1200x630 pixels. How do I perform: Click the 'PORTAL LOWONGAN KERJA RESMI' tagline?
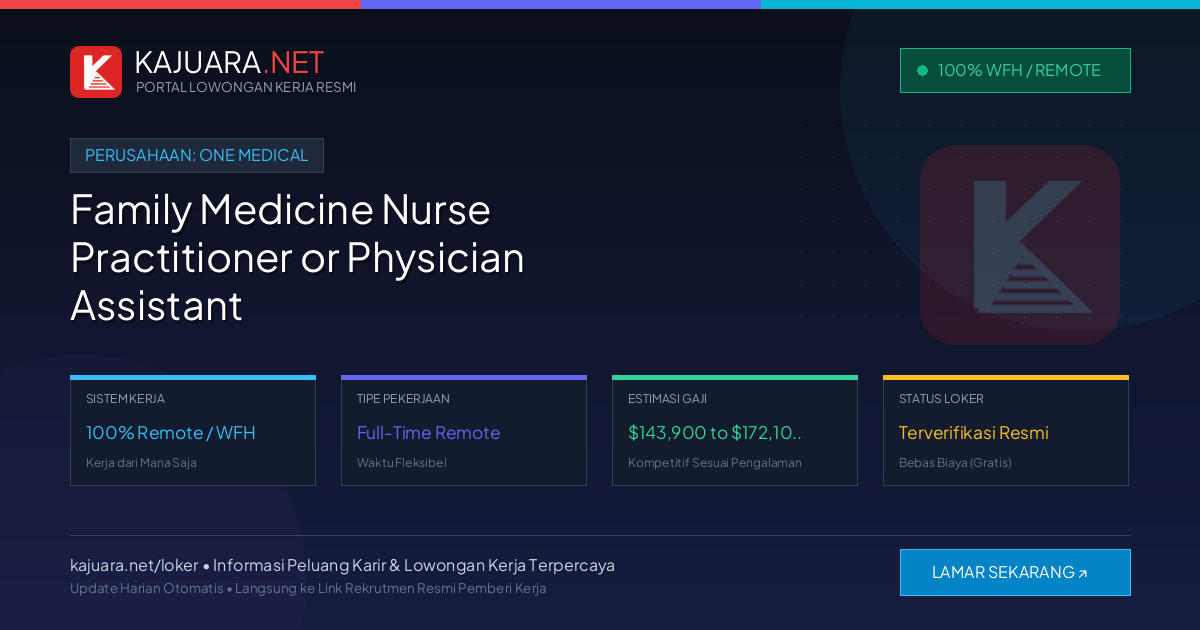(x=246, y=87)
